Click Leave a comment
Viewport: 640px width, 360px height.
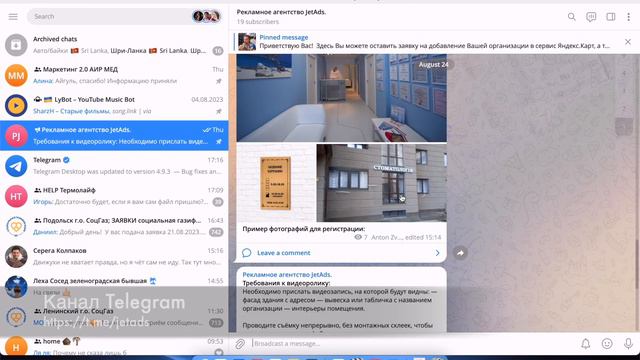[x=284, y=253]
